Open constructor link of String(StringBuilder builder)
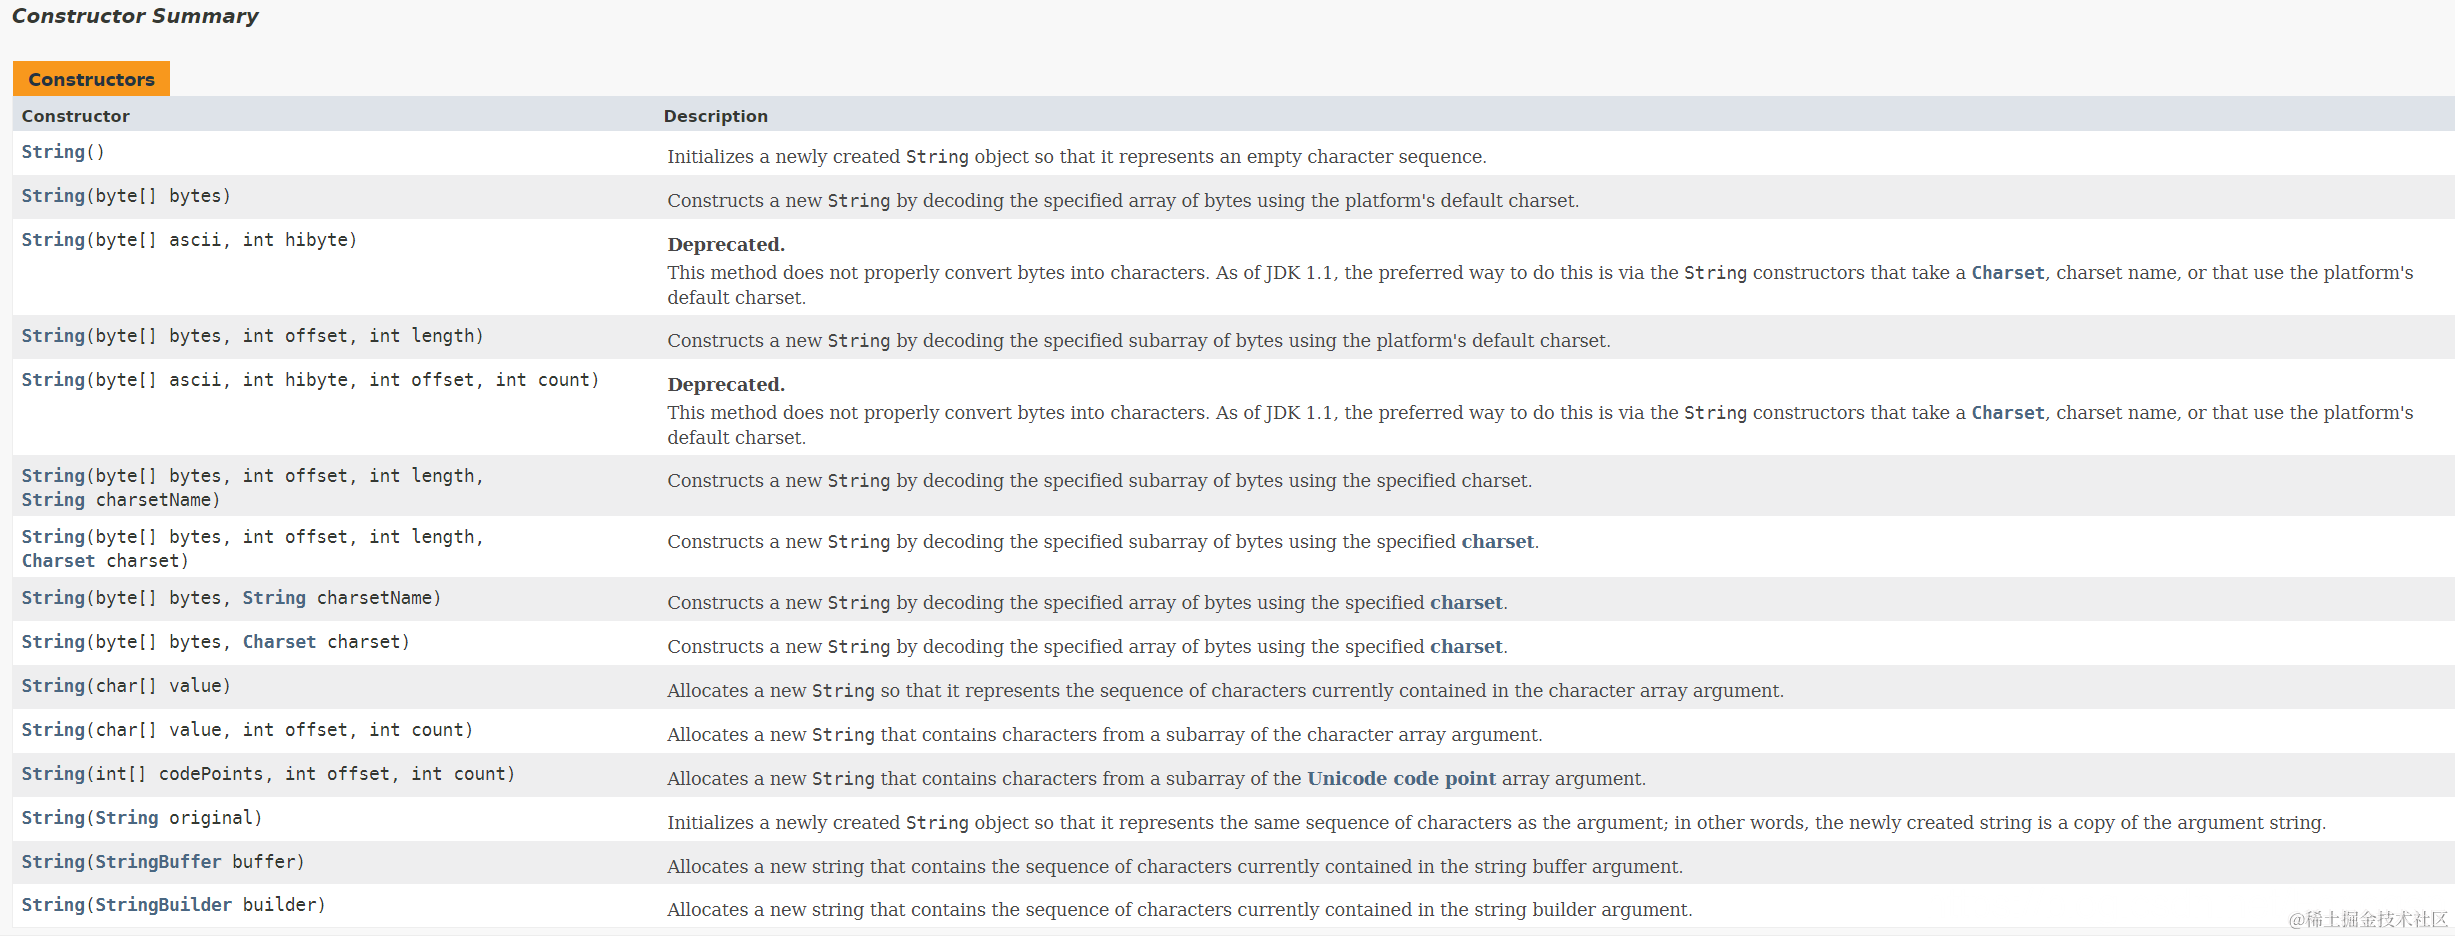 (x=53, y=905)
